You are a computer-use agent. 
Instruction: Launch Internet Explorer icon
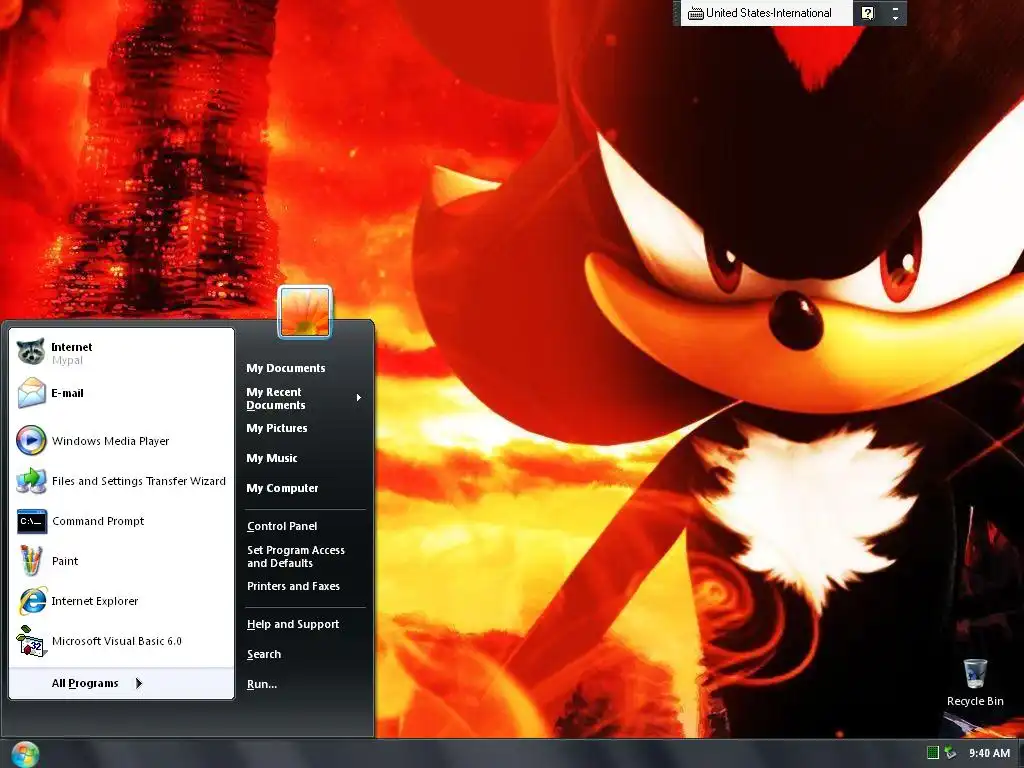(x=32, y=601)
